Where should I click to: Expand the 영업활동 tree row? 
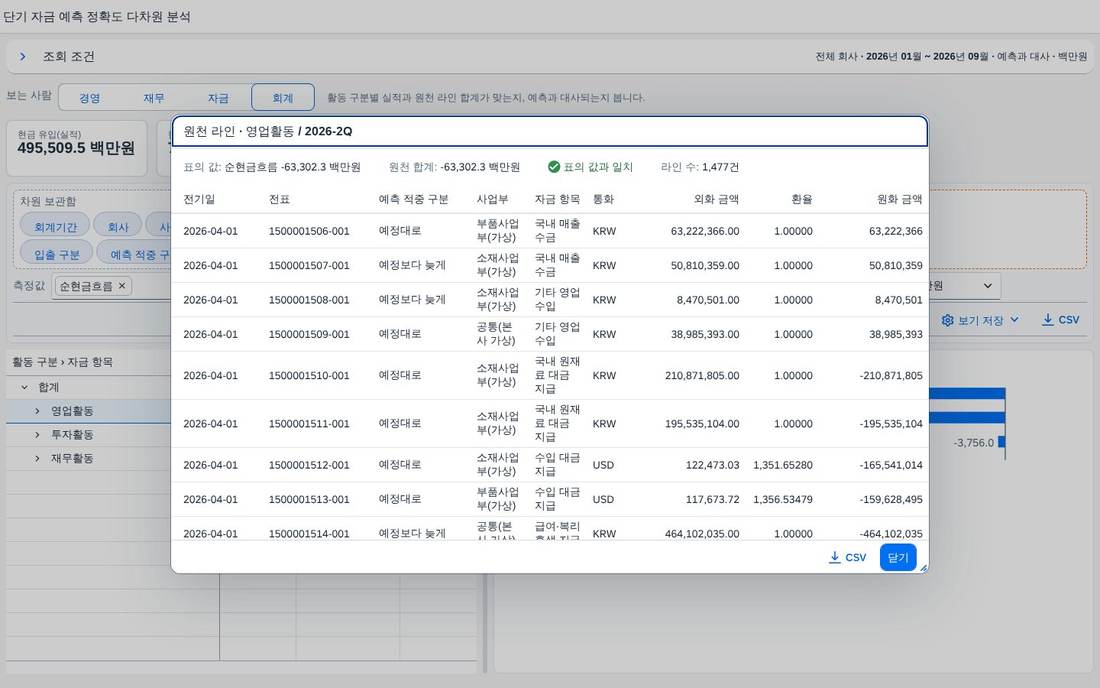point(37,411)
